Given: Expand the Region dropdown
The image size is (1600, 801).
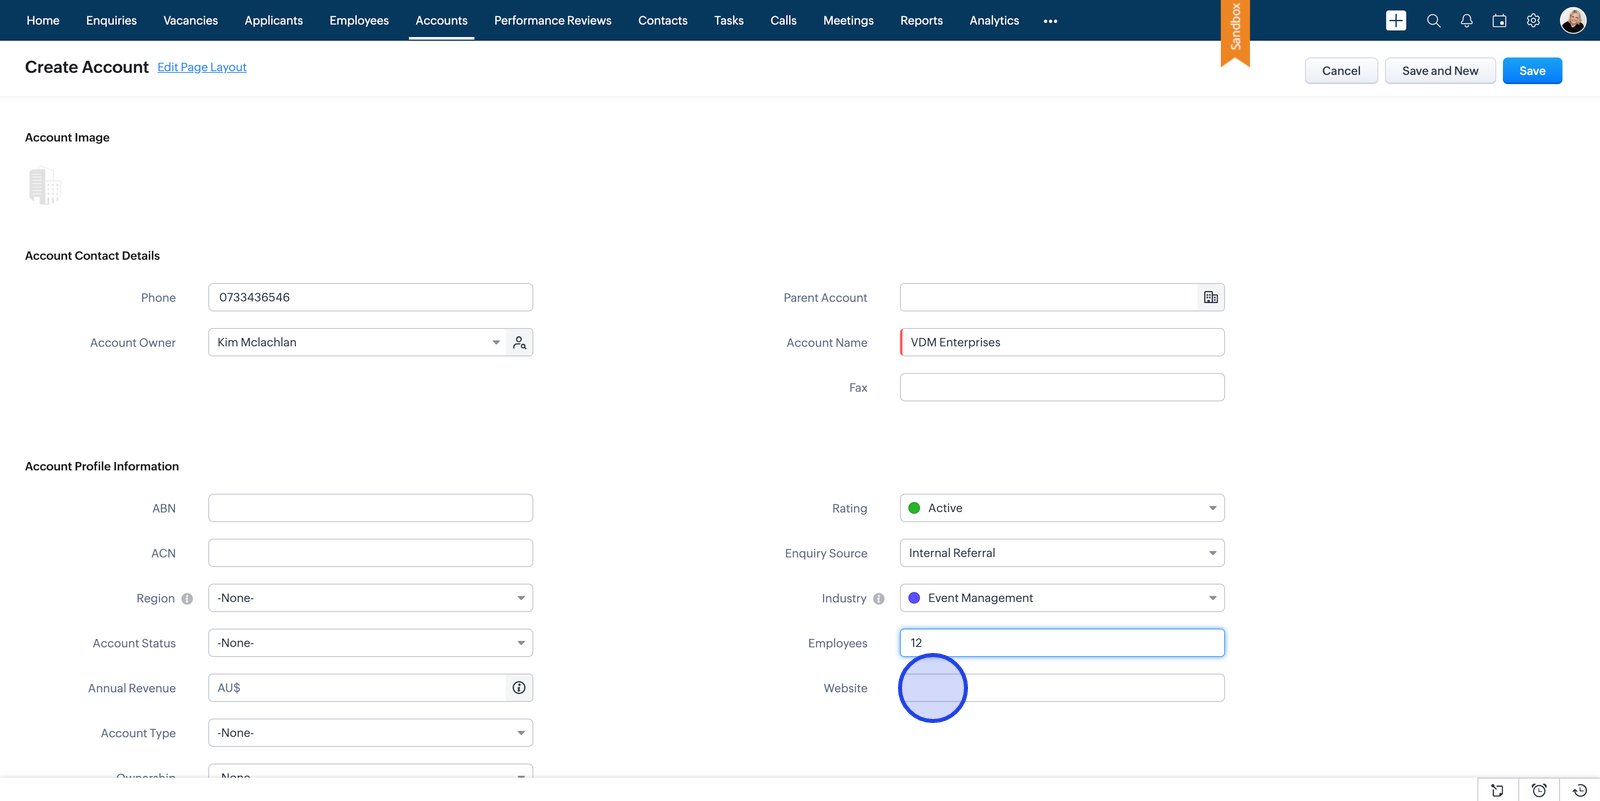Looking at the screenshot, I should click(370, 598).
